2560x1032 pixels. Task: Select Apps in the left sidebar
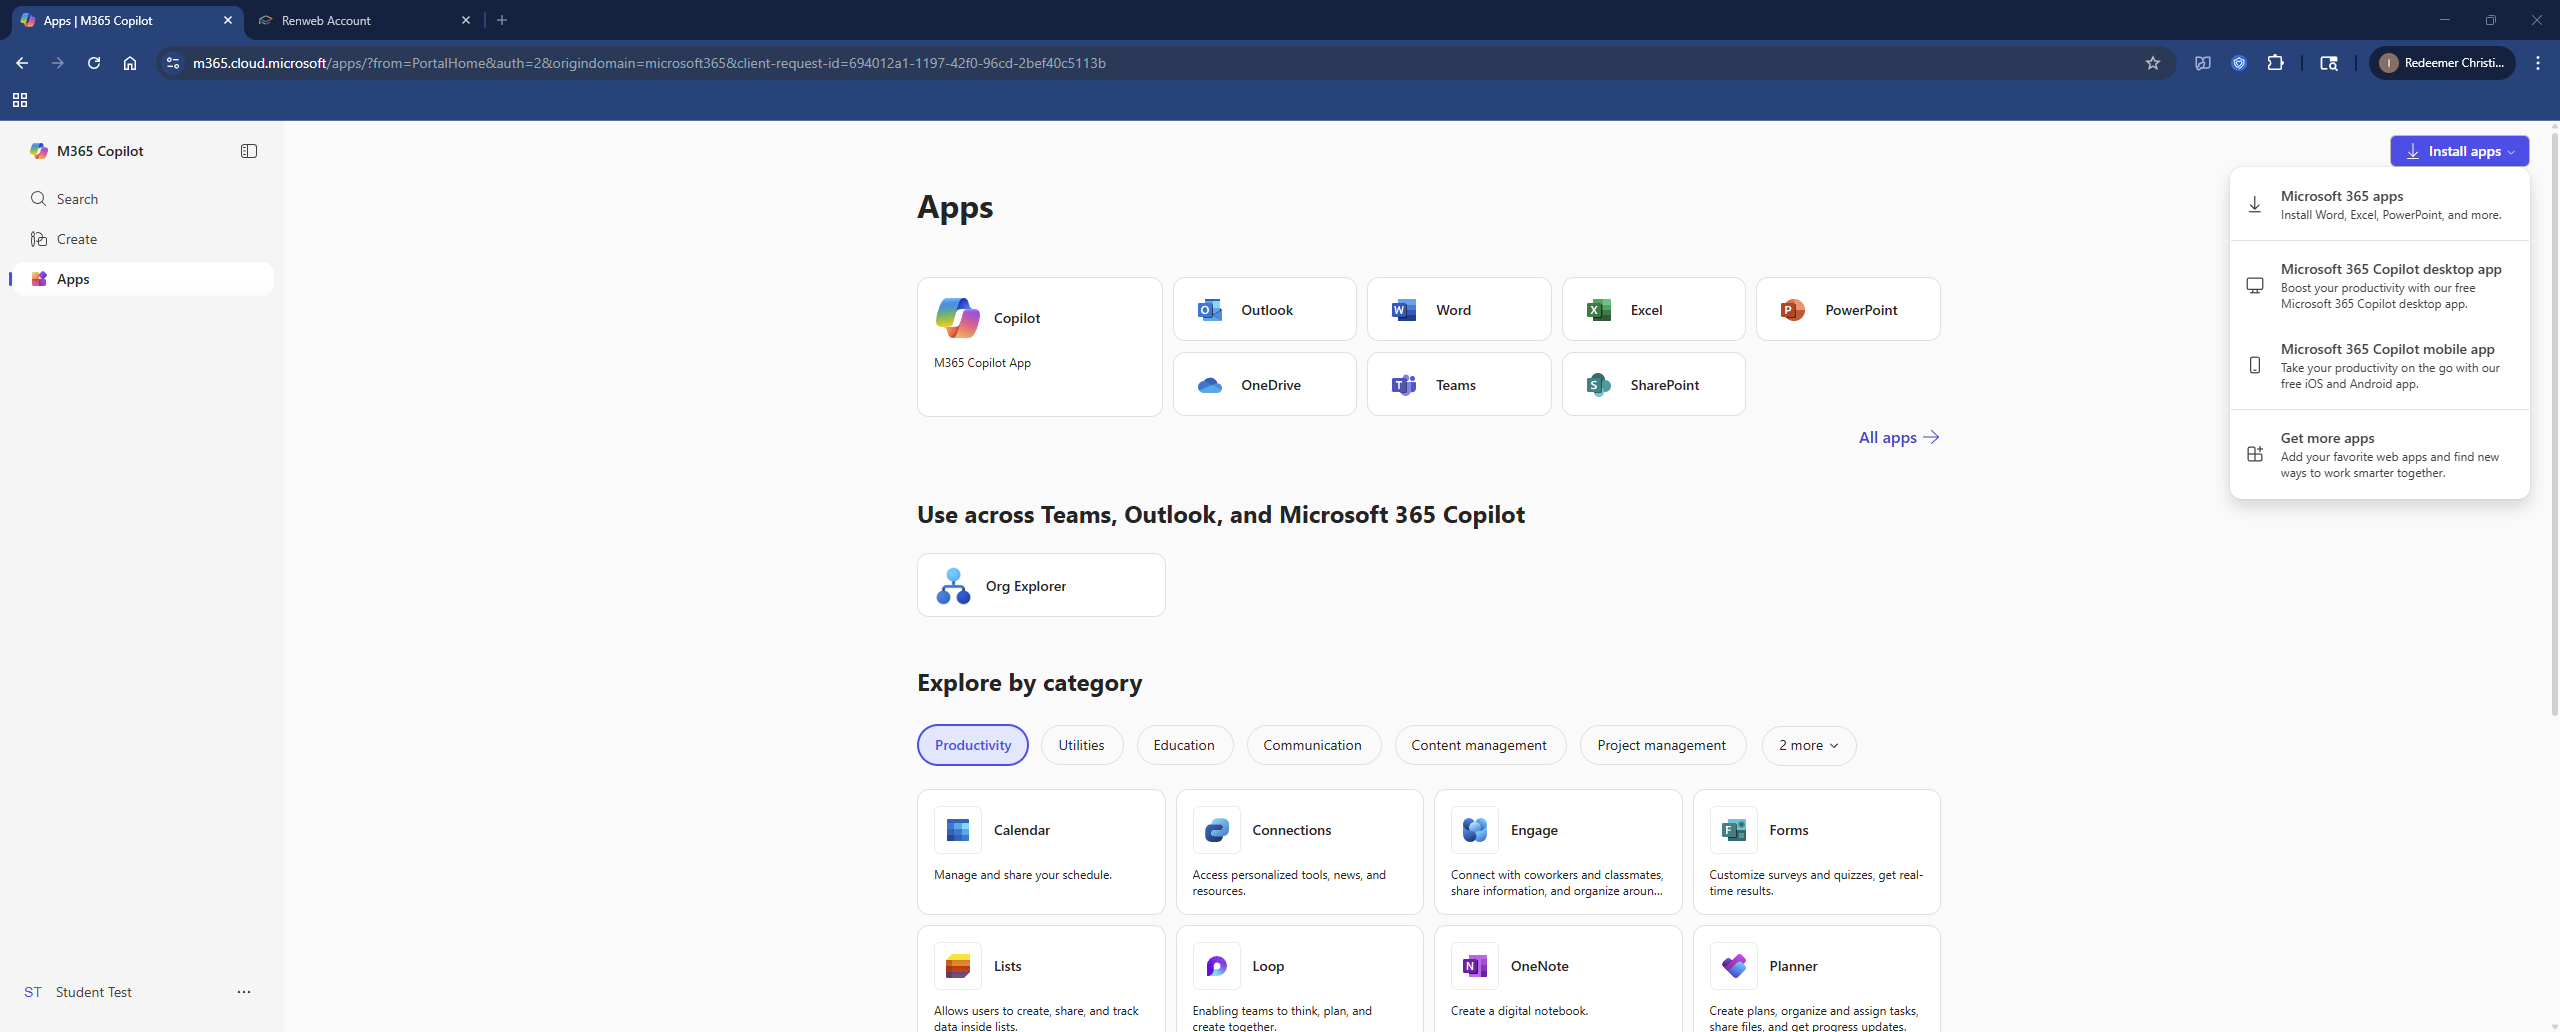tap(142, 279)
